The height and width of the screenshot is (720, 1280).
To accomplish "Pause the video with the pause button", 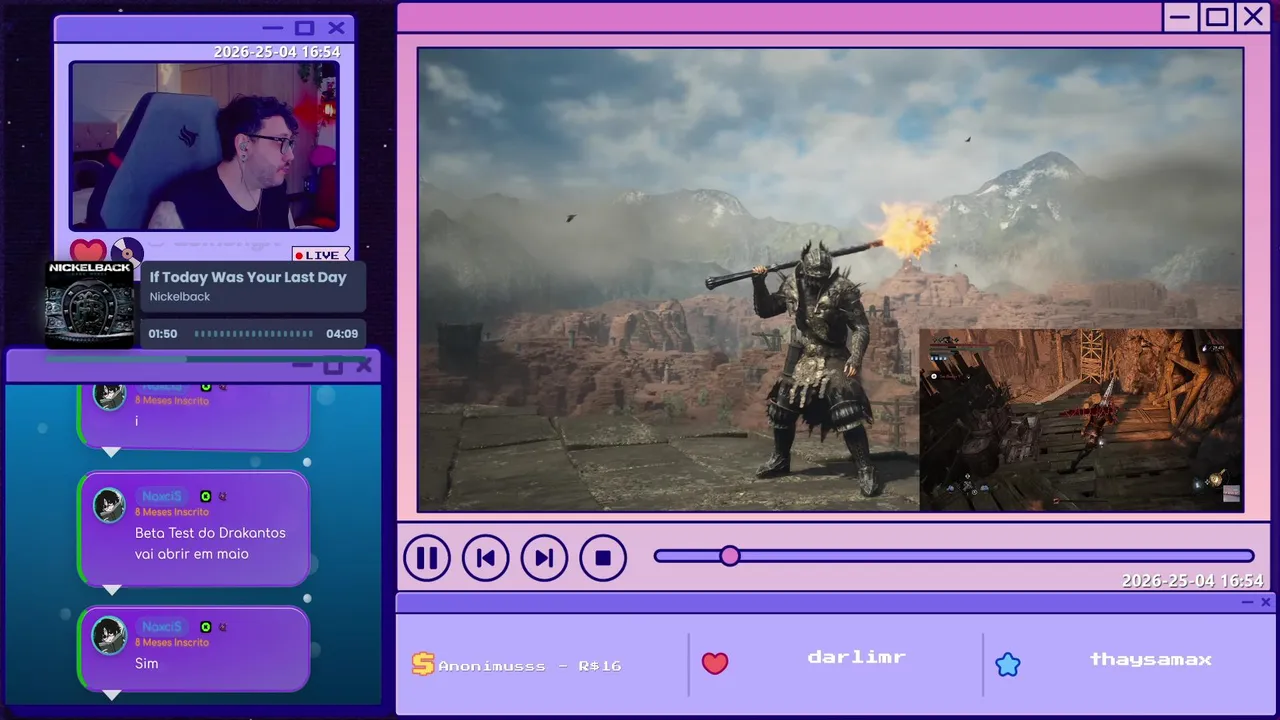I will [427, 557].
